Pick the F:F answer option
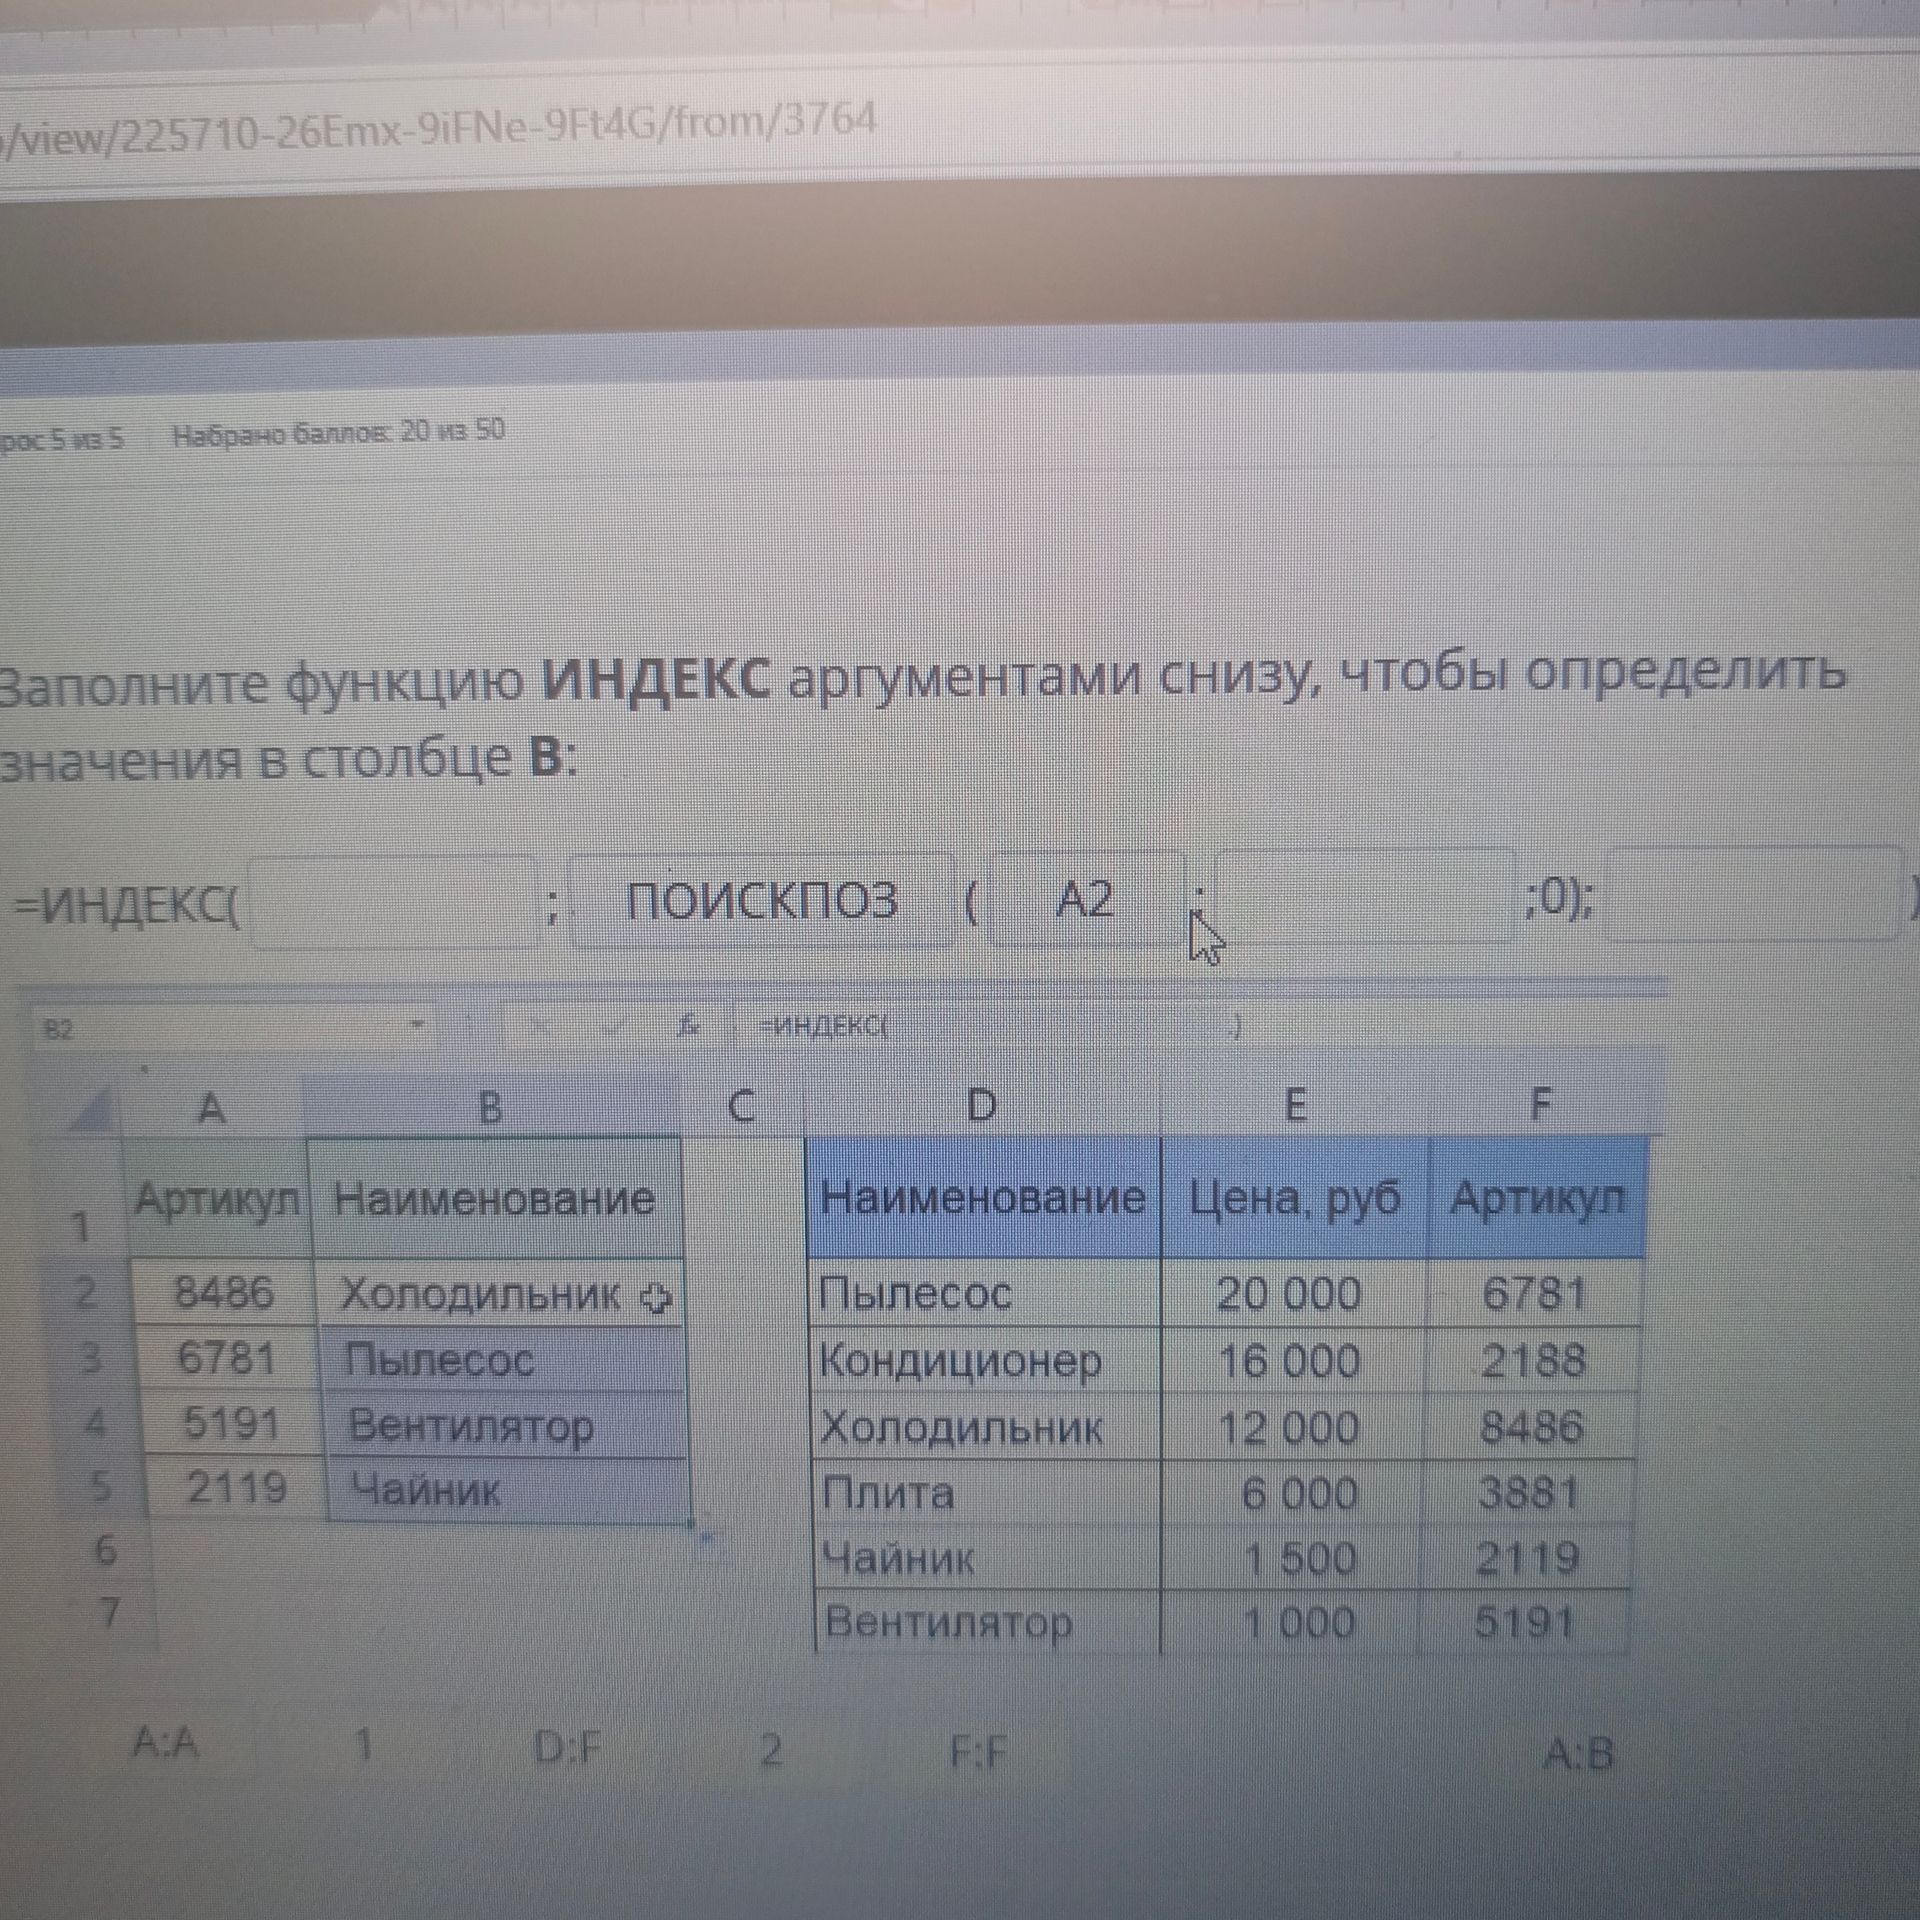 (978, 1751)
